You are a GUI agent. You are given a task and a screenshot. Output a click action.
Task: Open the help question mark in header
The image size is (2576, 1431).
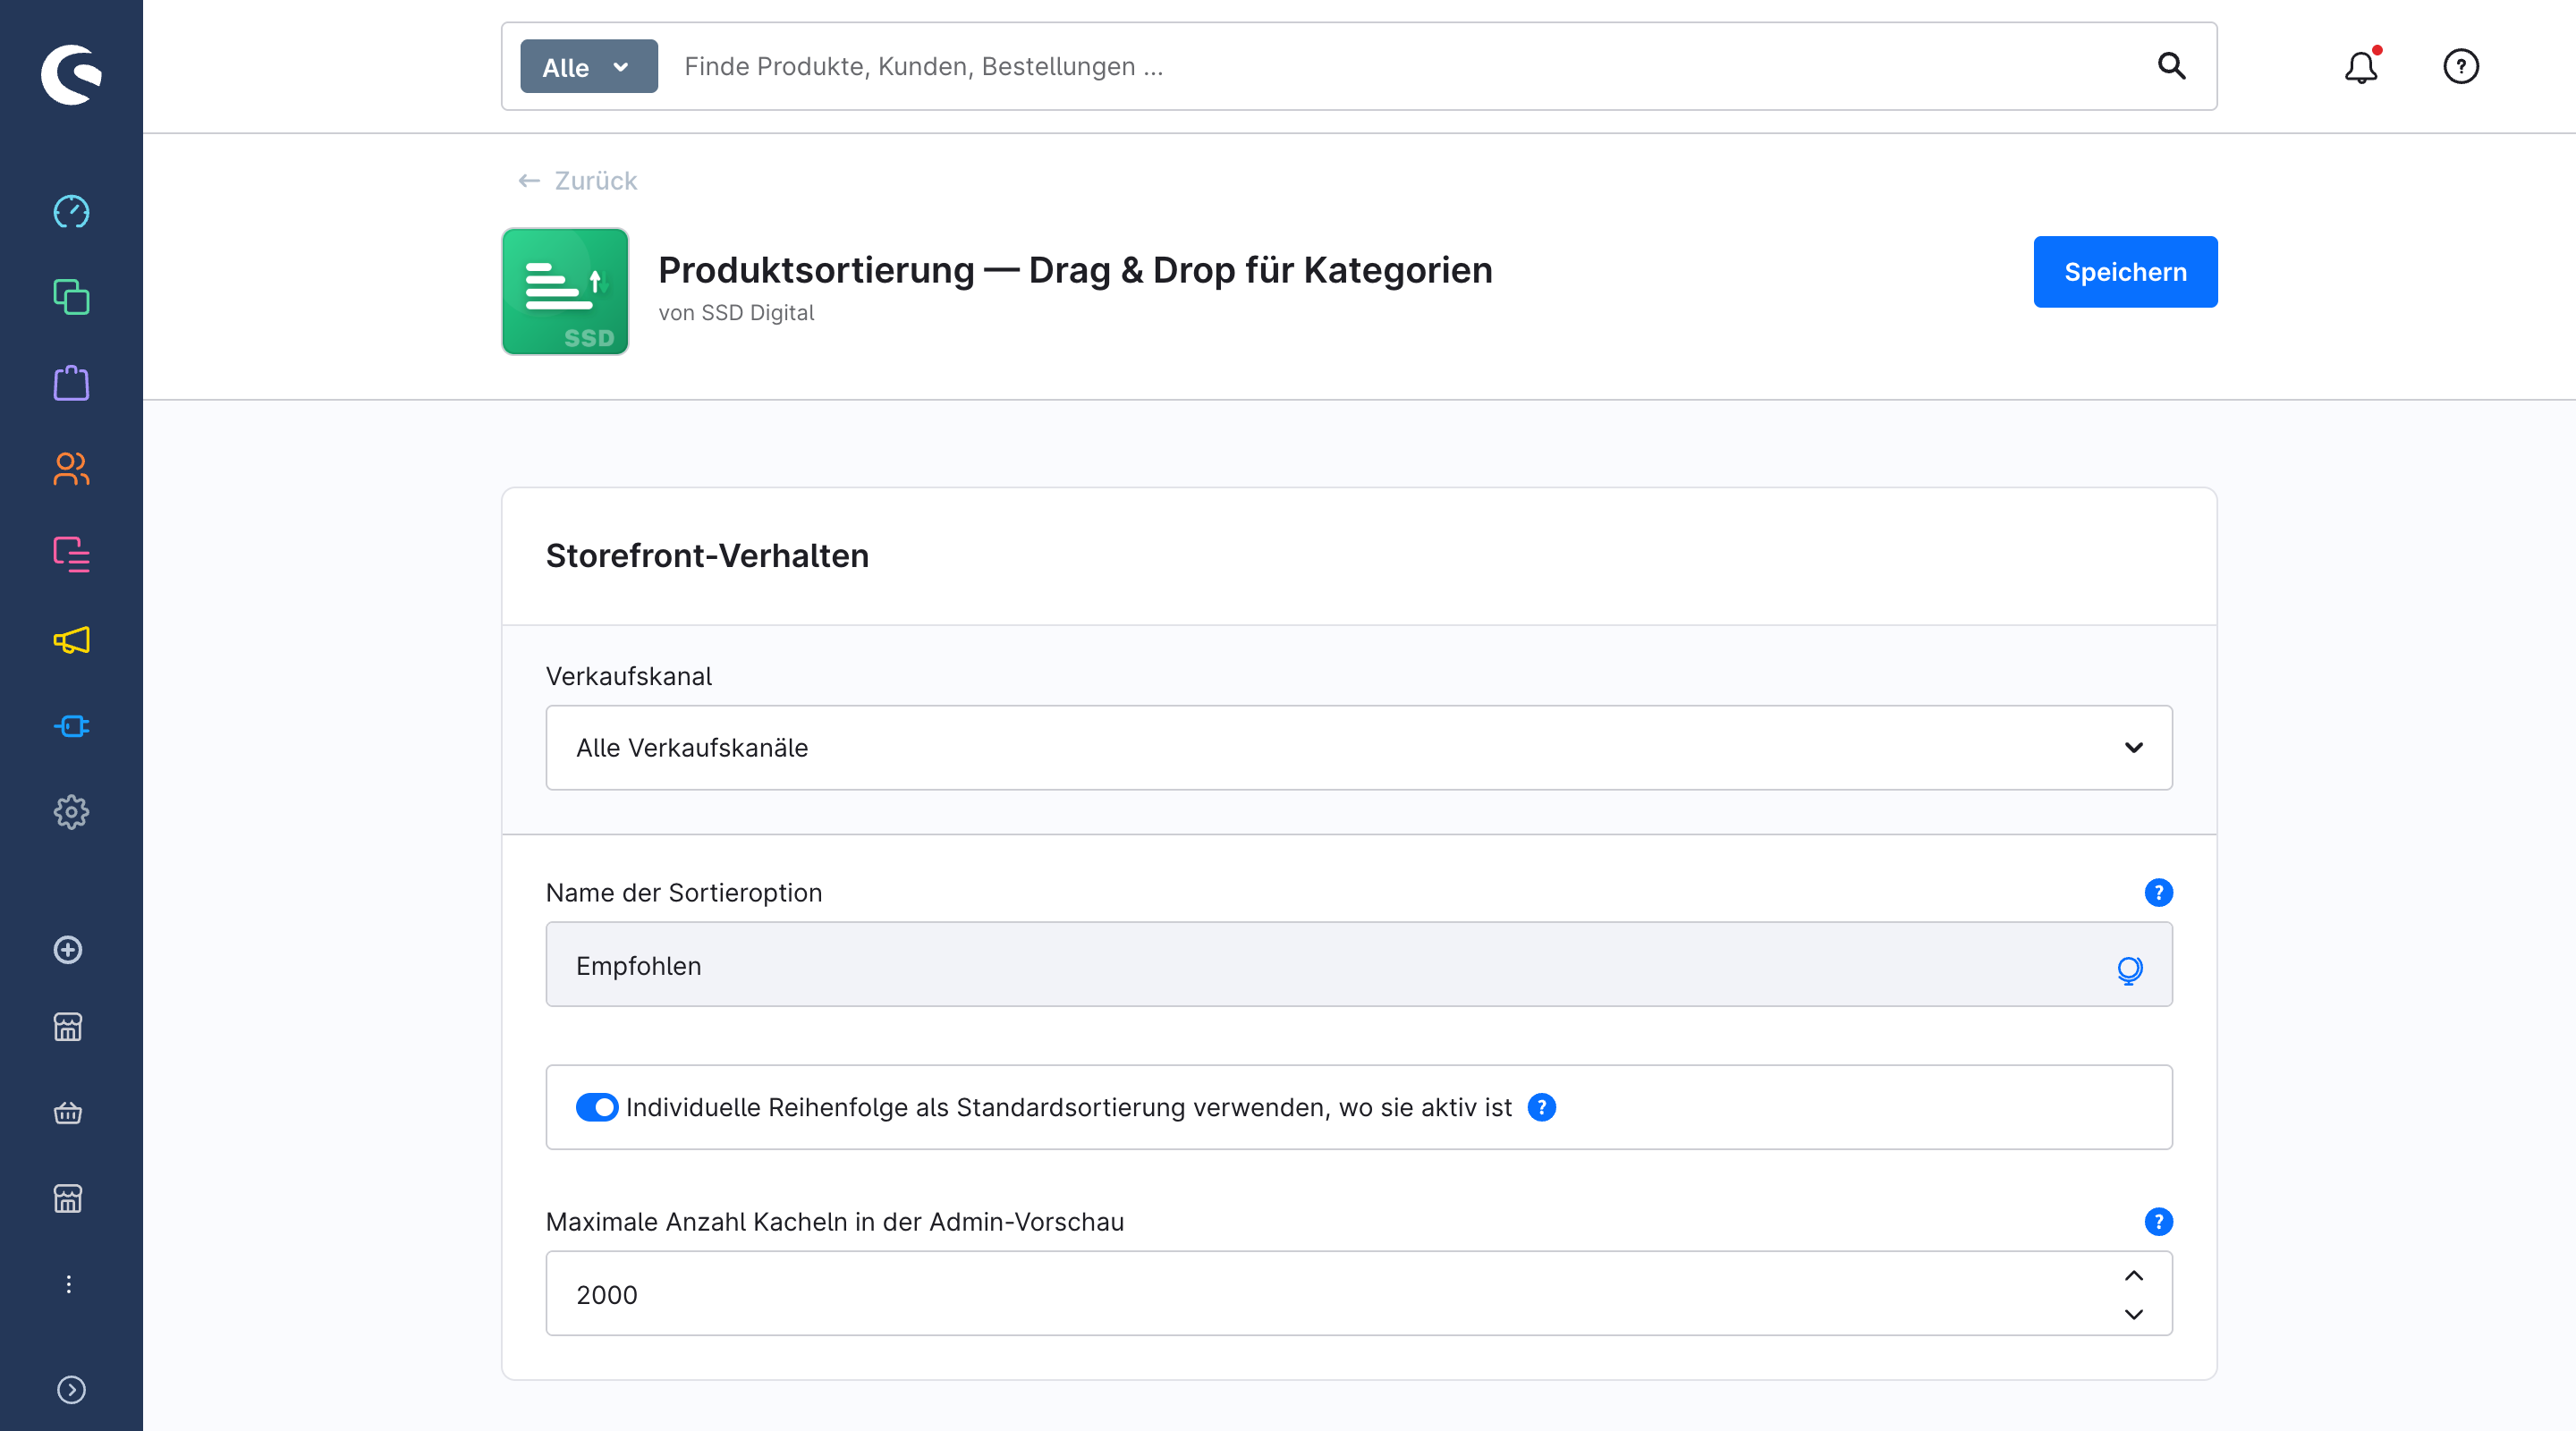click(2461, 66)
